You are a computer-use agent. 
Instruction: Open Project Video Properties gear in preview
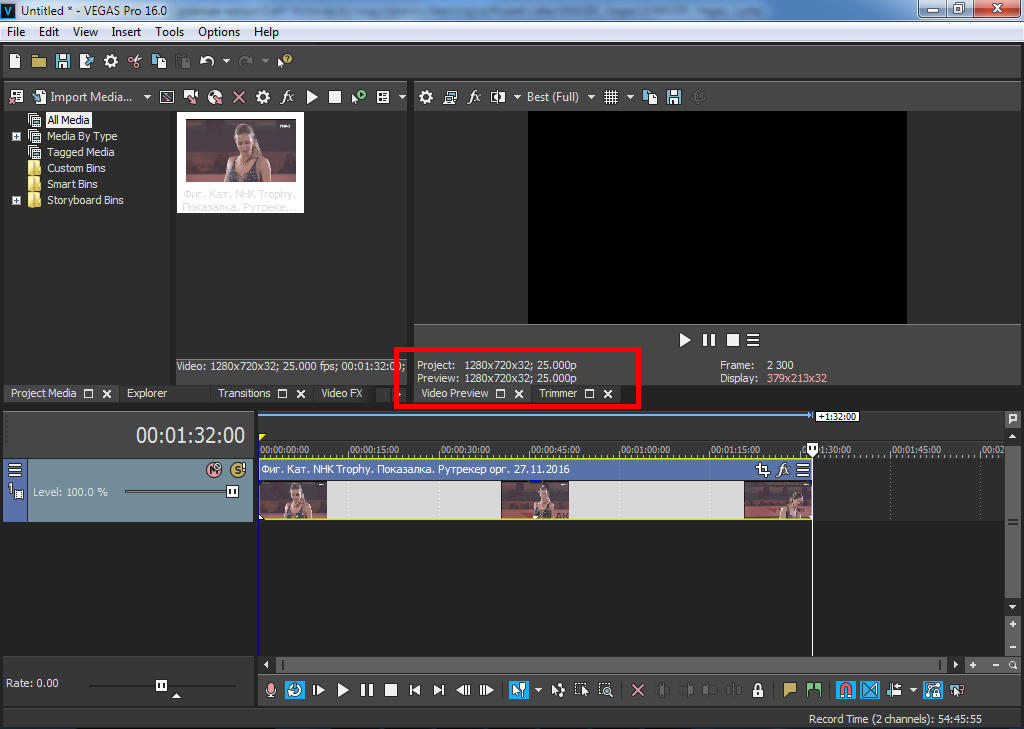pyautogui.click(x=426, y=97)
